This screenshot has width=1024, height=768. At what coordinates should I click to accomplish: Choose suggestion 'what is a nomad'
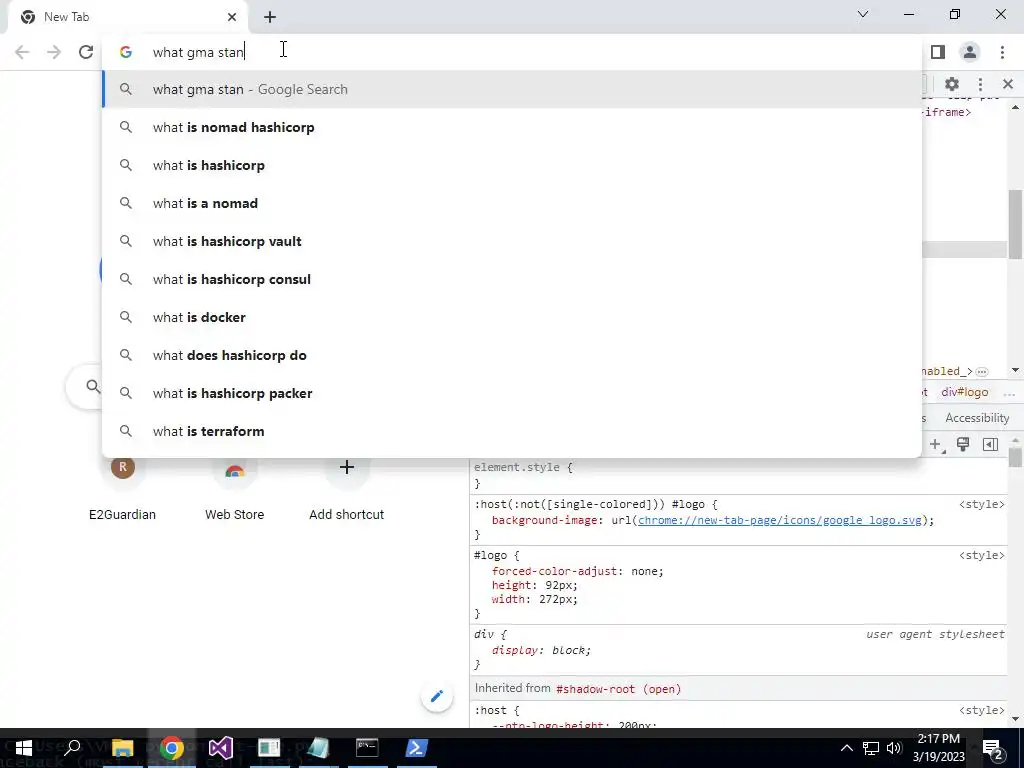pyautogui.click(x=512, y=203)
